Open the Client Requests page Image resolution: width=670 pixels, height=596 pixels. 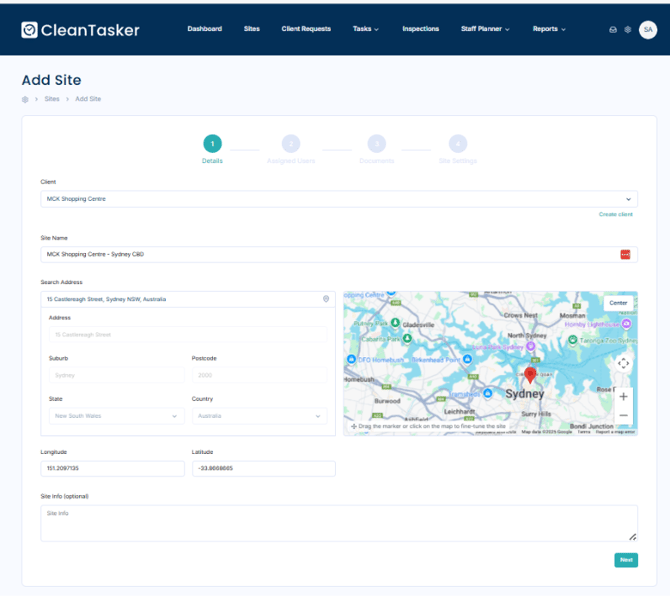(x=306, y=29)
